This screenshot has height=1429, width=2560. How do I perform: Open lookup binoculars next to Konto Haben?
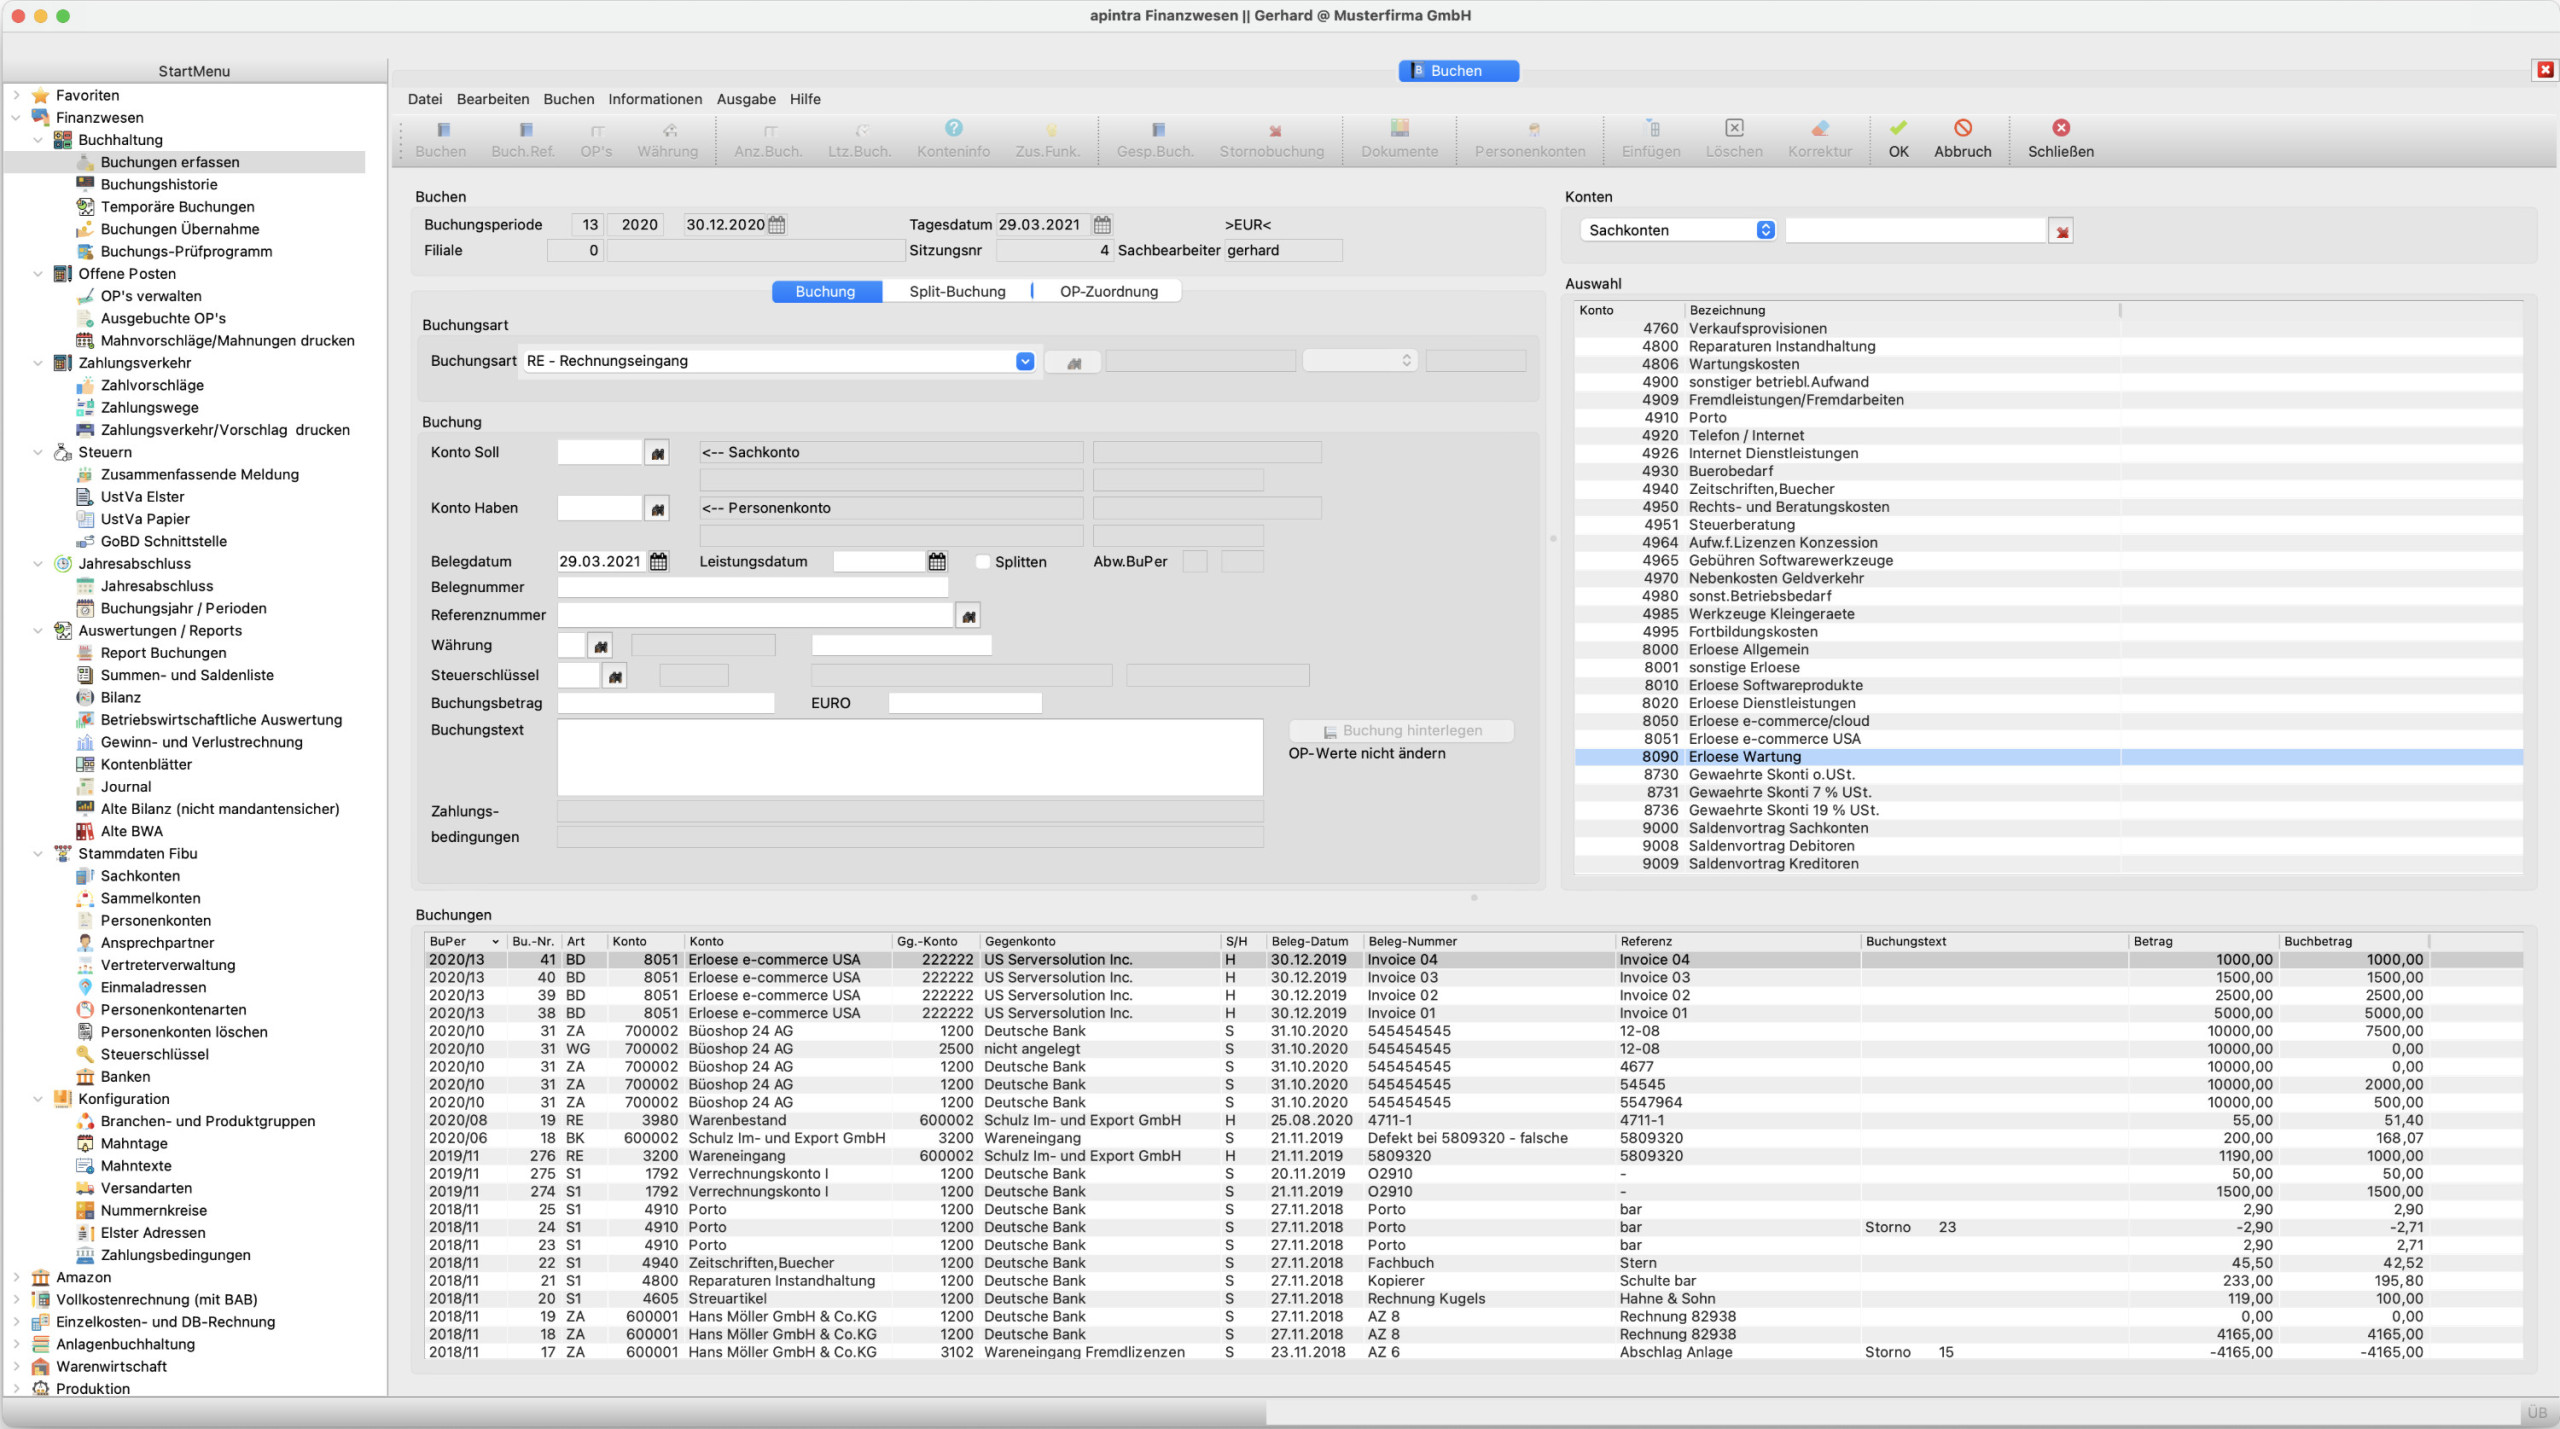tap(657, 510)
